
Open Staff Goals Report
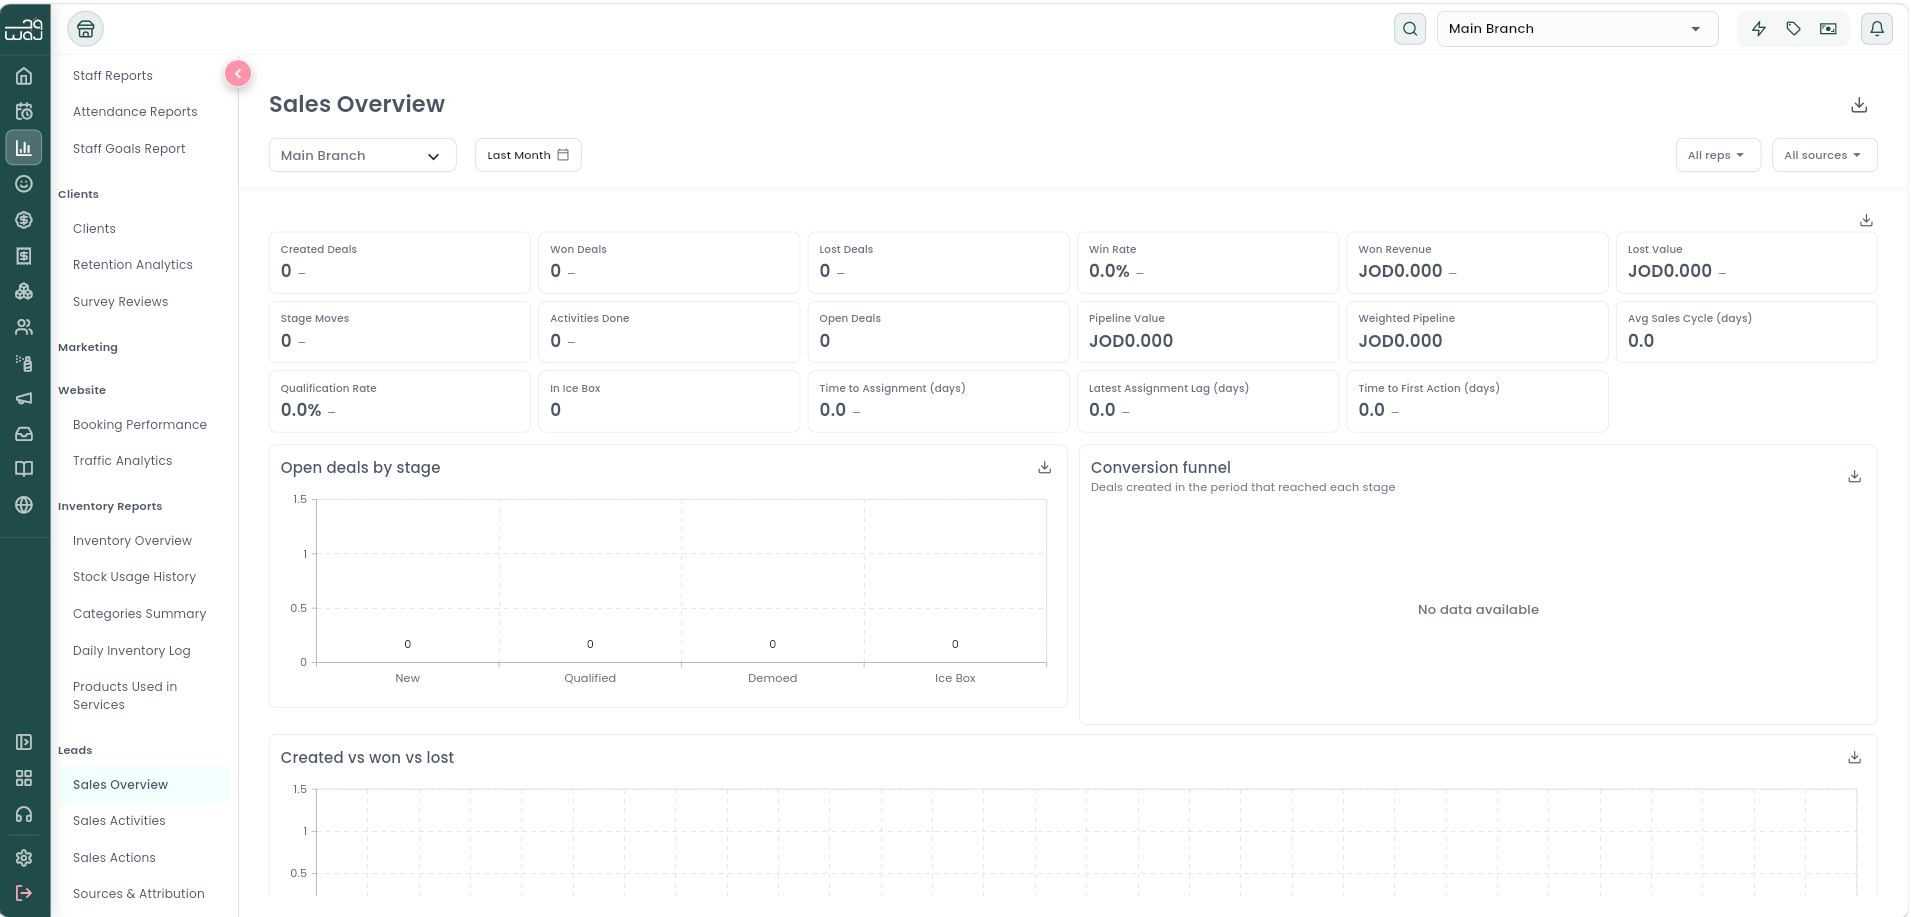pyautogui.click(x=129, y=149)
